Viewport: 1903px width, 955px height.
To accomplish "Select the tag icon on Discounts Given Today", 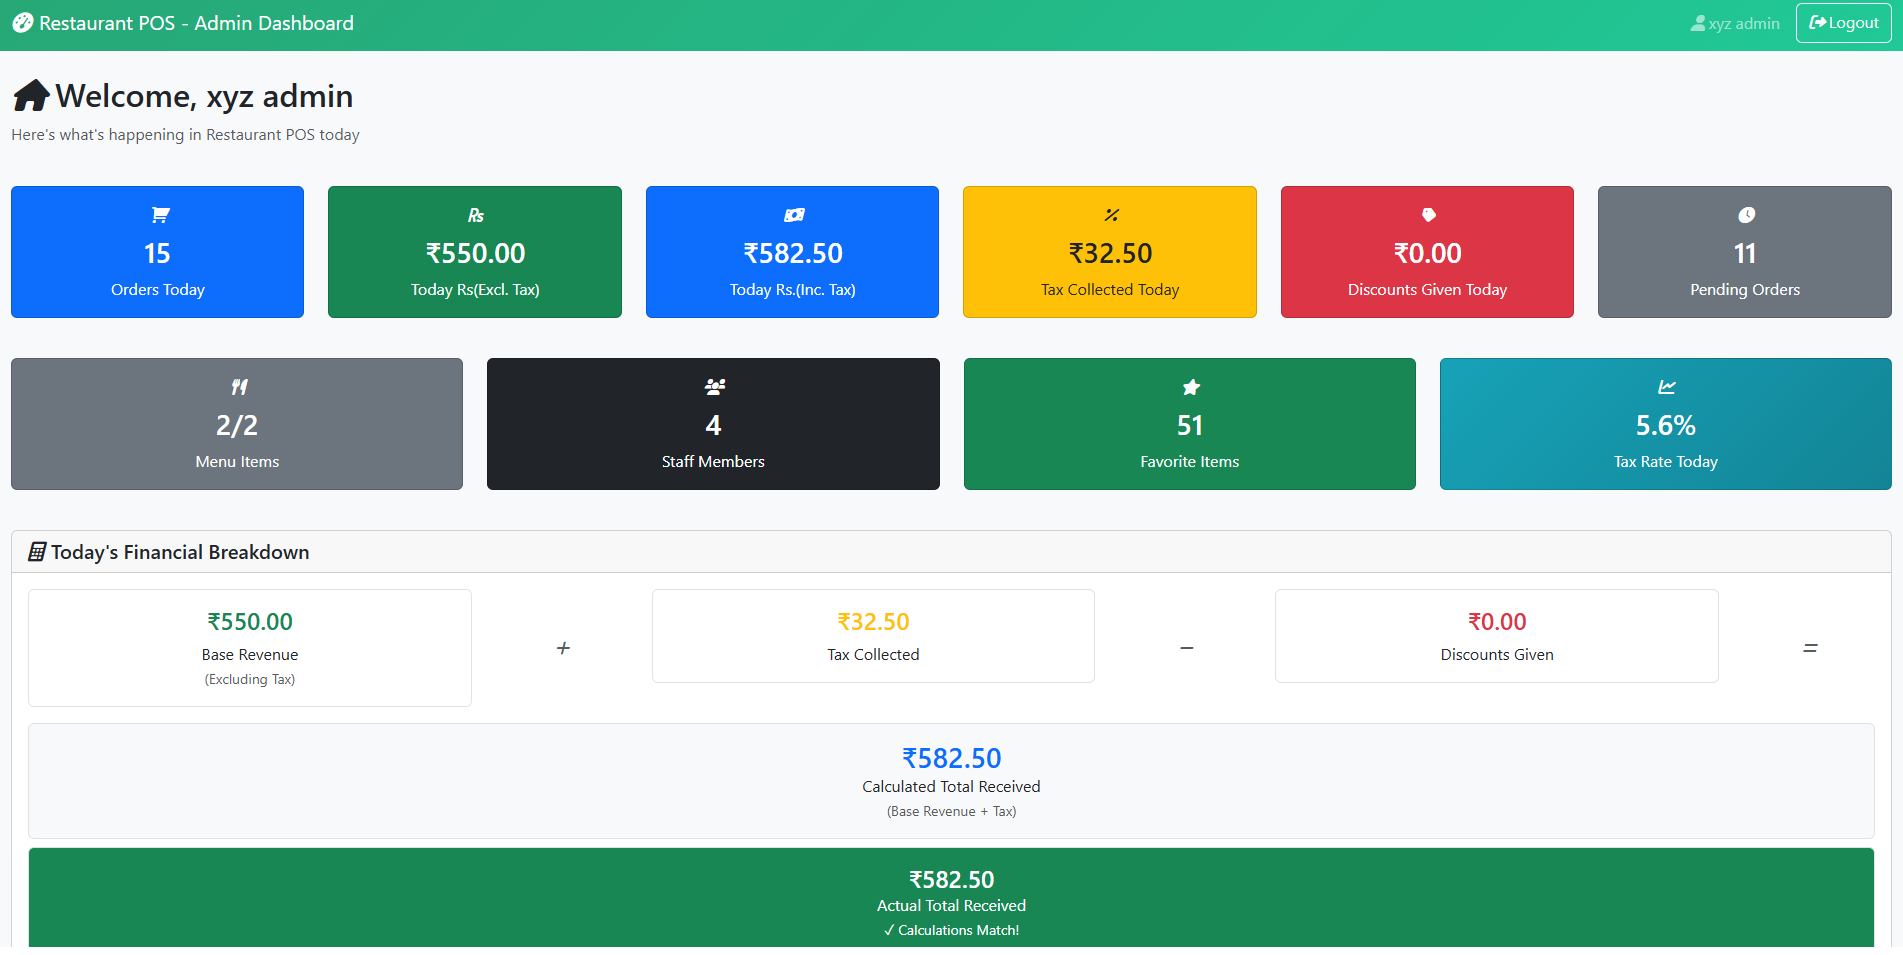I will click(1427, 214).
